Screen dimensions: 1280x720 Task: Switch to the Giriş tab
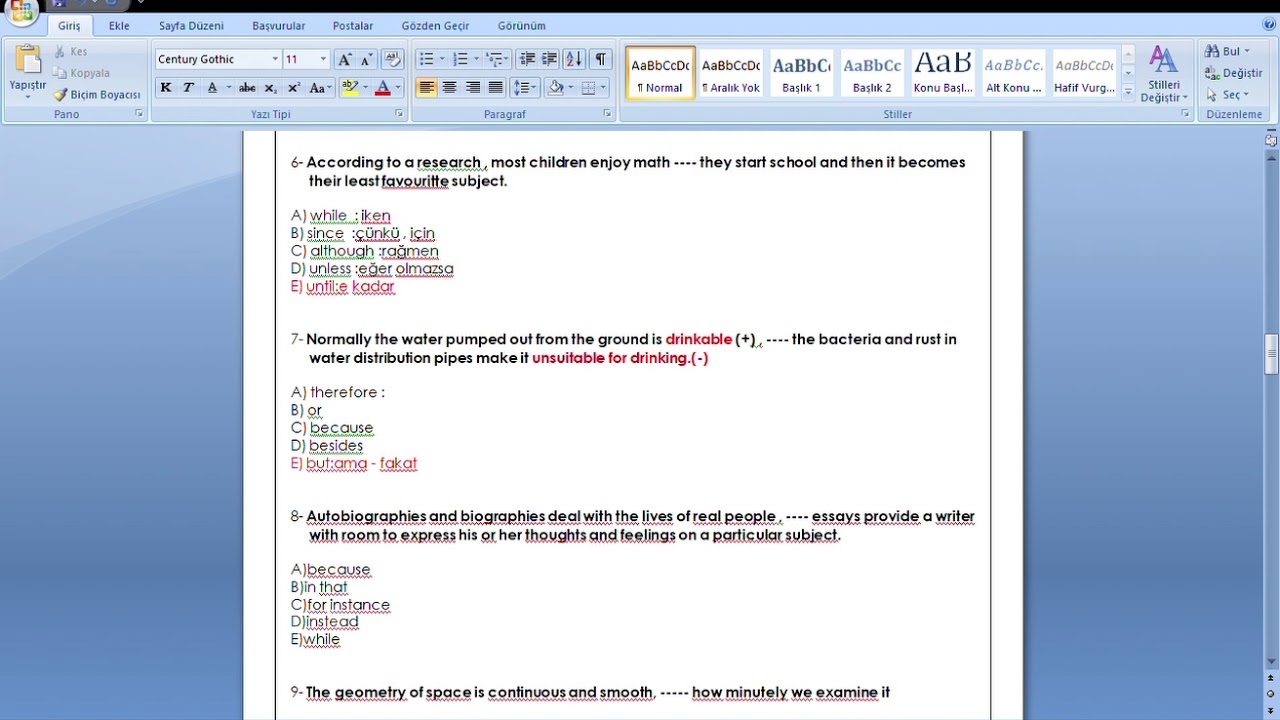click(x=69, y=26)
